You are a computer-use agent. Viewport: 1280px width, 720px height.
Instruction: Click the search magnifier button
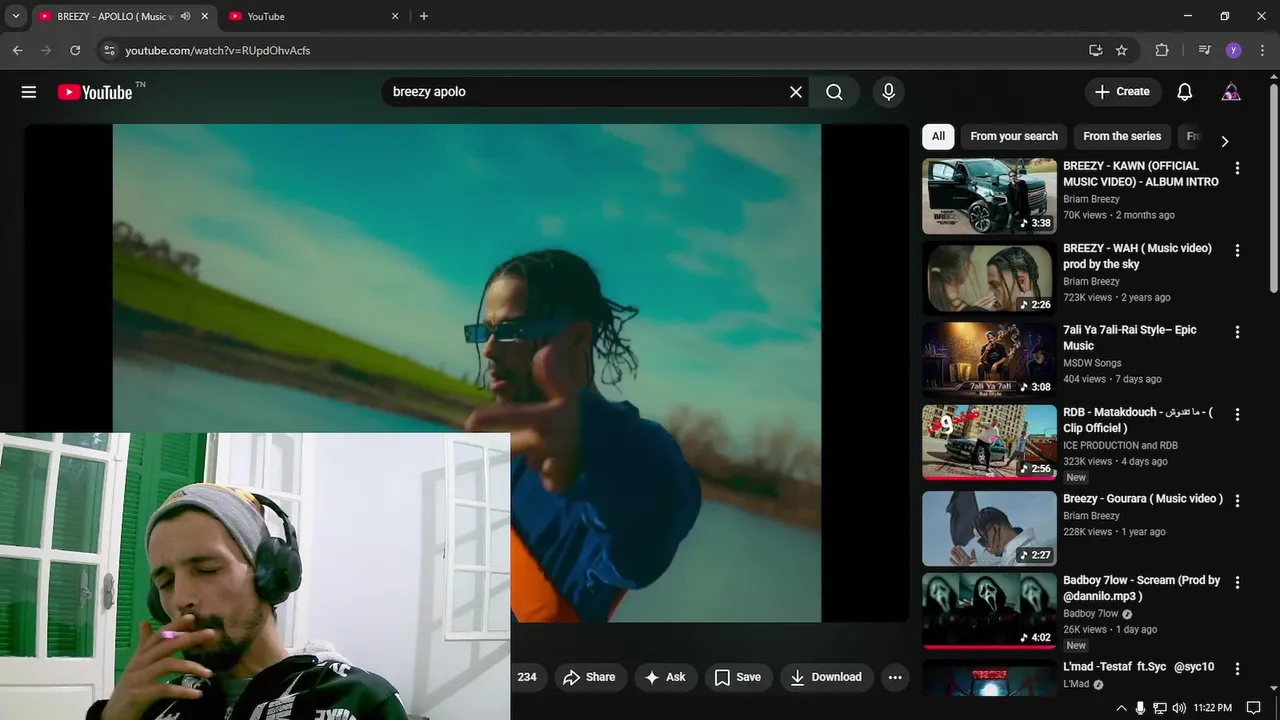coord(835,92)
